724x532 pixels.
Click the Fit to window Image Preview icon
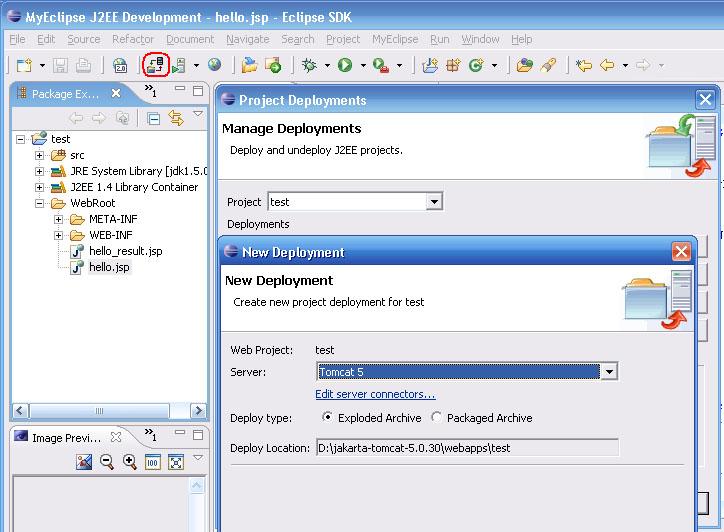click(176, 461)
